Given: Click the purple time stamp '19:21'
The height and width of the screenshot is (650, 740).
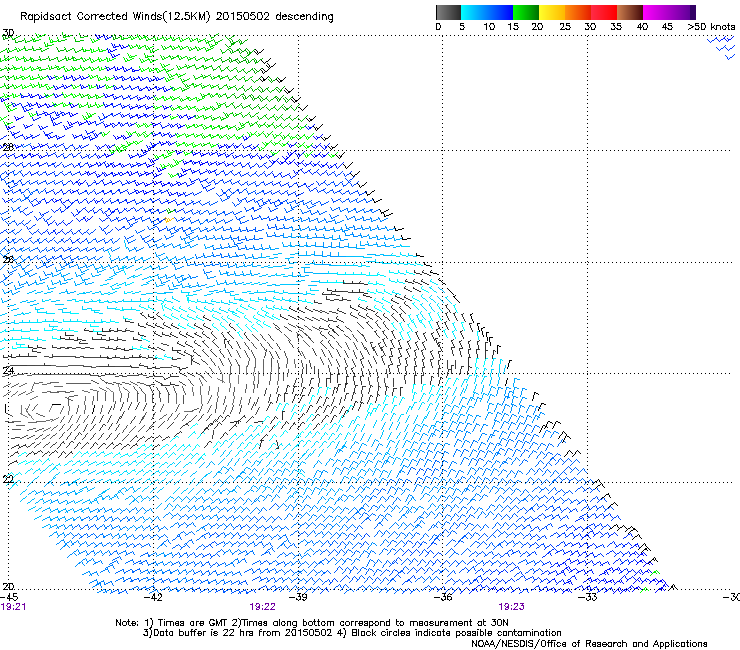Looking at the screenshot, I should tap(13, 607).
